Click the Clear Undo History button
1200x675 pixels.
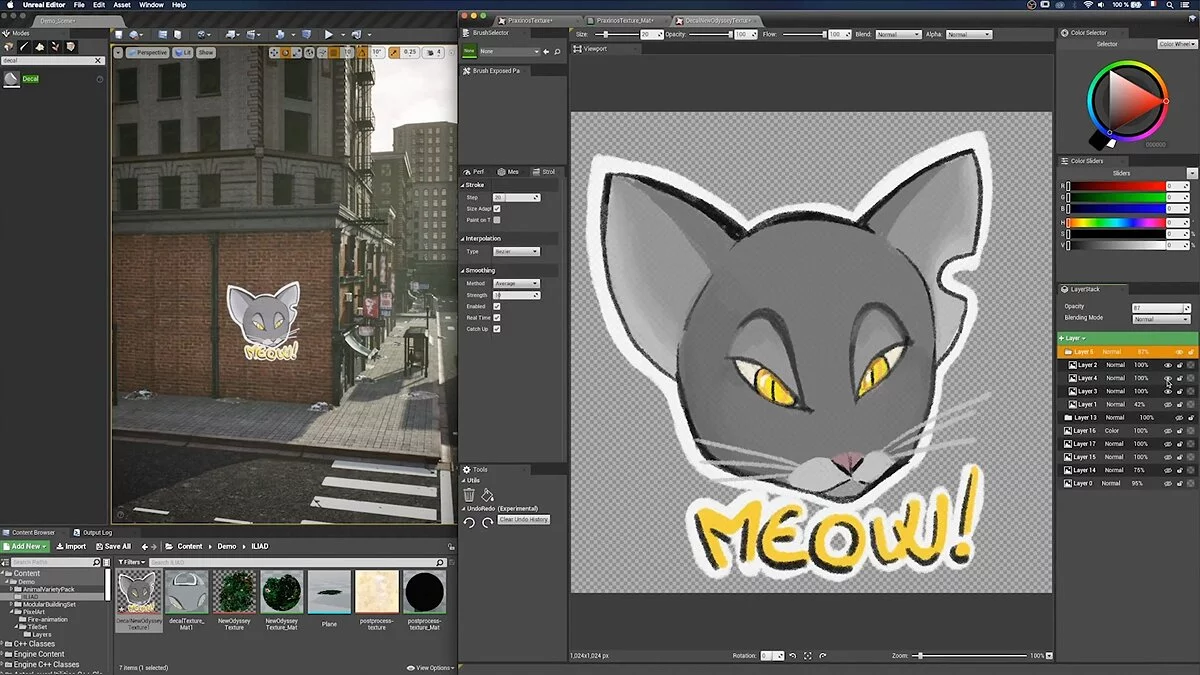click(524, 520)
